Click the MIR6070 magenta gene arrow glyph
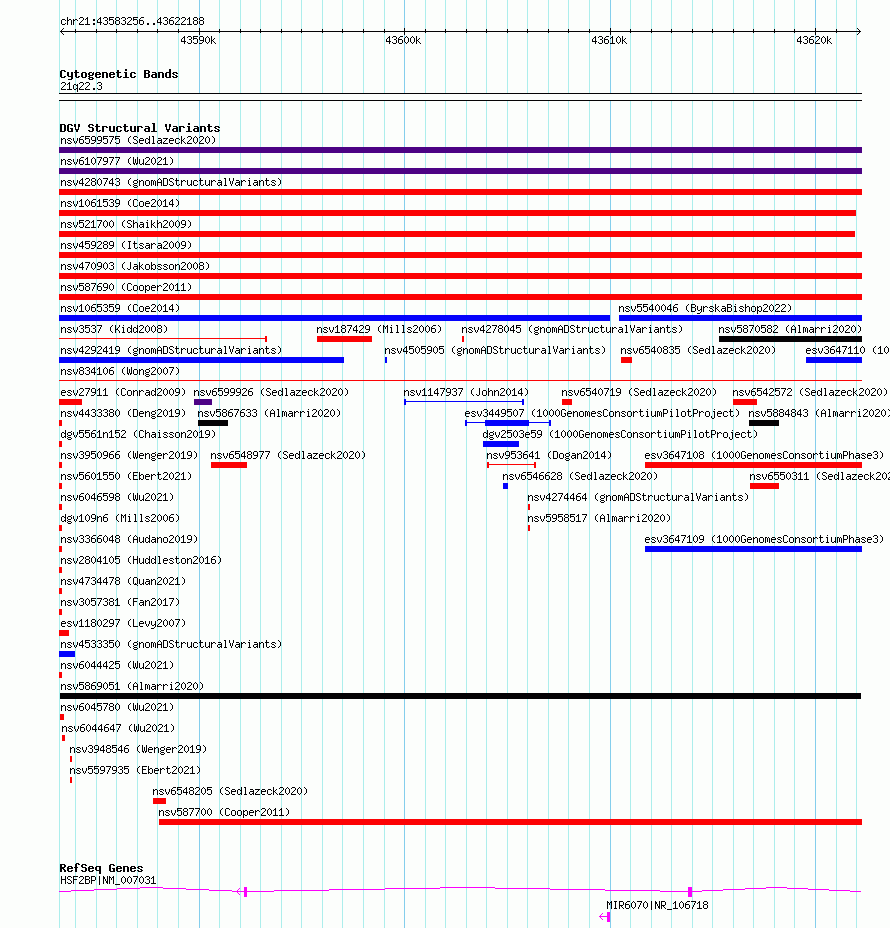 605,917
